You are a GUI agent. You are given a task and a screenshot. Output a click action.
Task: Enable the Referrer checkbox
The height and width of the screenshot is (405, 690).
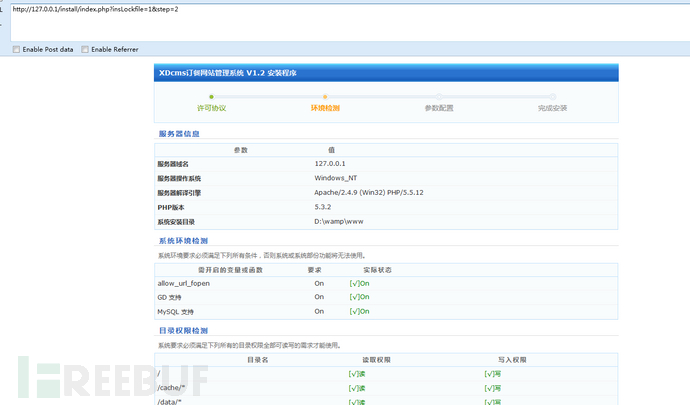click(85, 49)
